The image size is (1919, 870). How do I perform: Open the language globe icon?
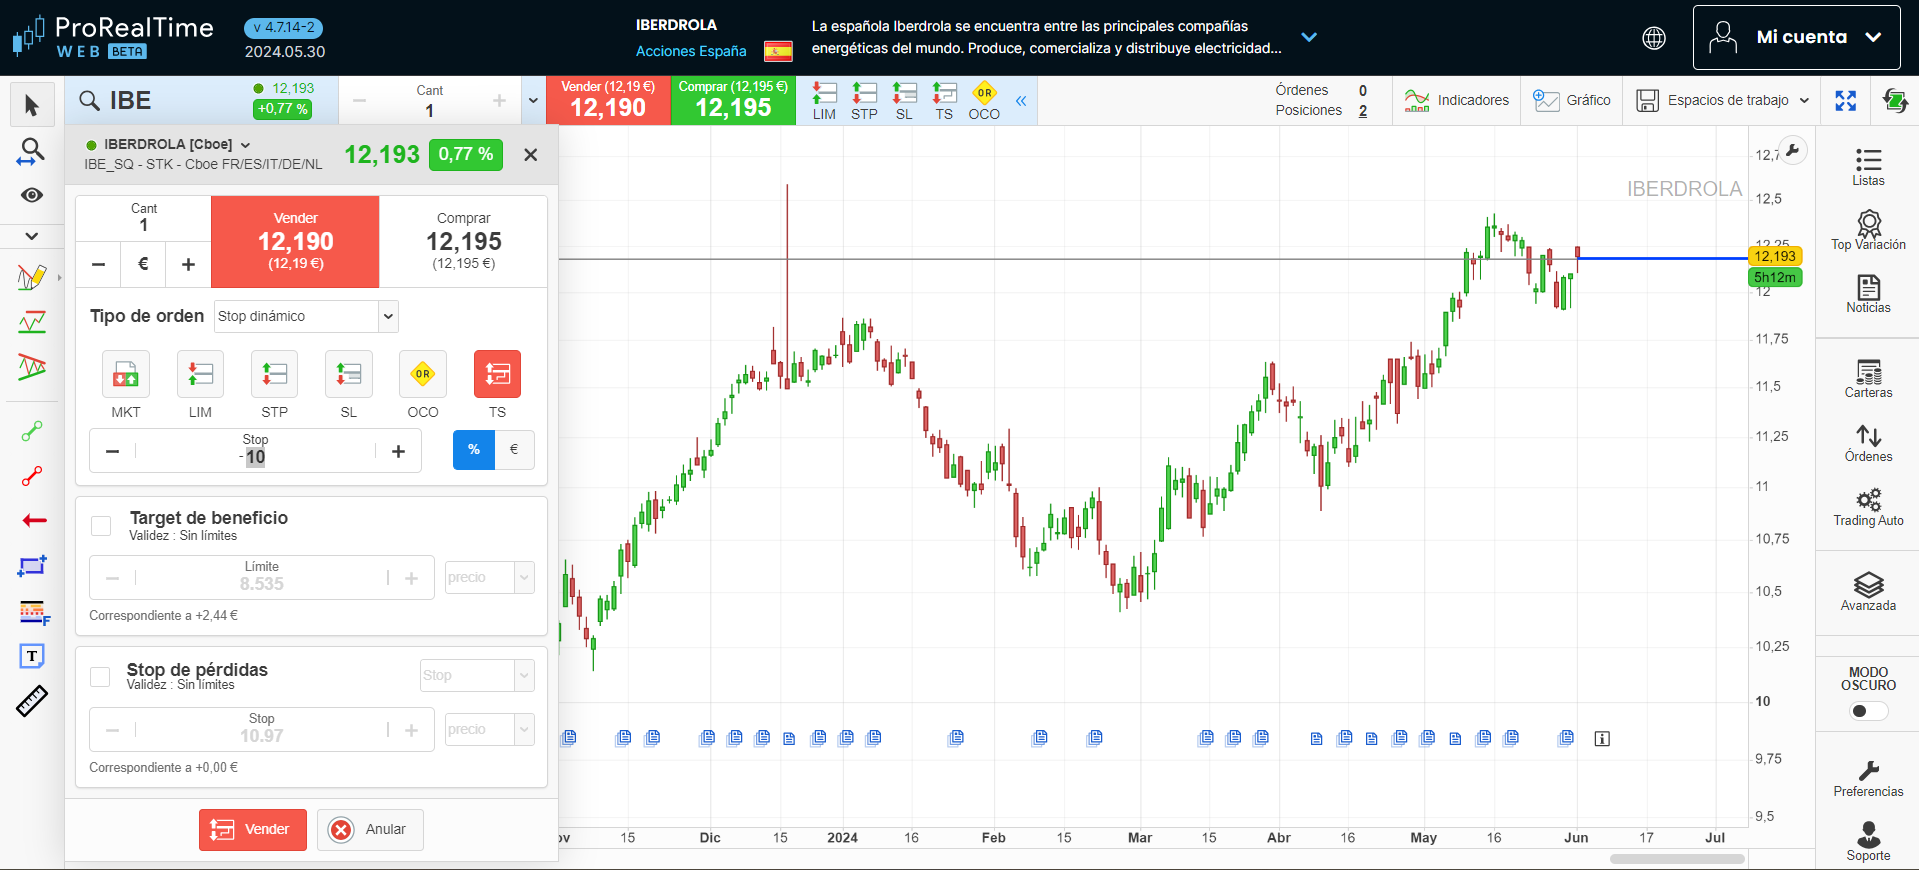point(1654,38)
